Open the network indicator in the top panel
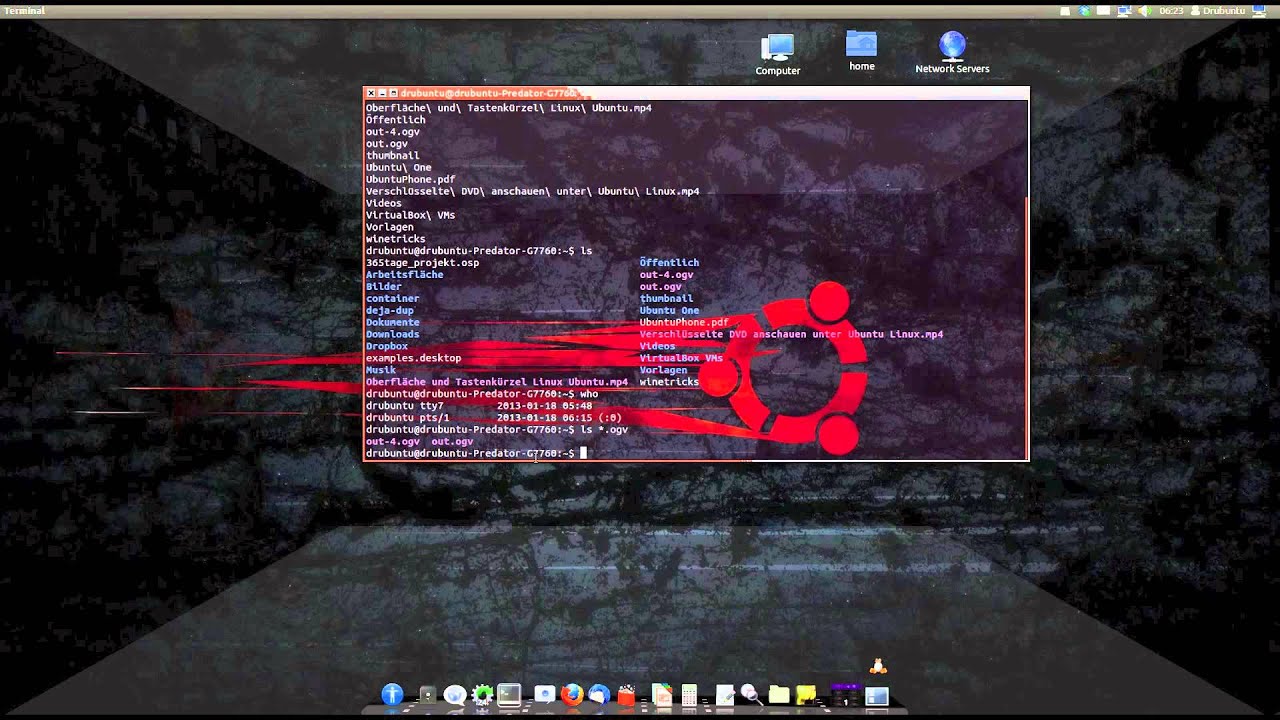1280x720 pixels. 1124,11
